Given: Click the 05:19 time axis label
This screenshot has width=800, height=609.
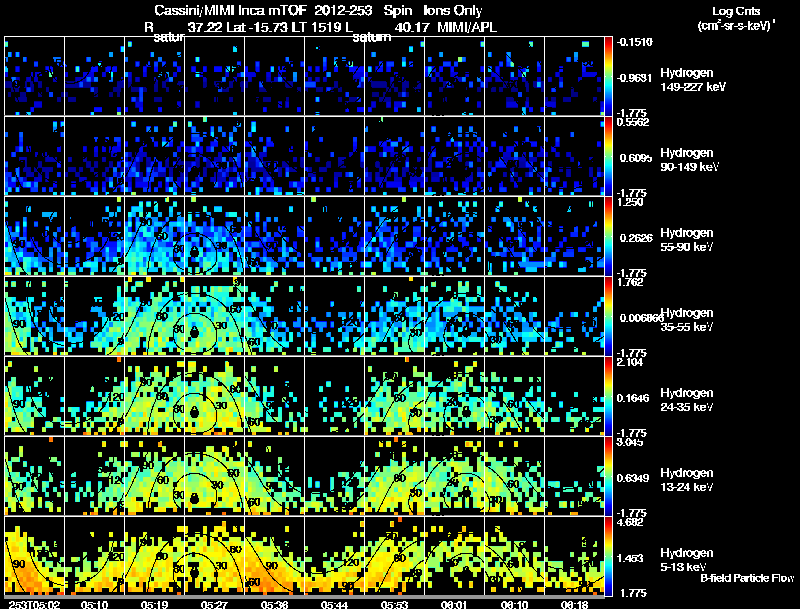Looking at the screenshot, I should 154,604.
